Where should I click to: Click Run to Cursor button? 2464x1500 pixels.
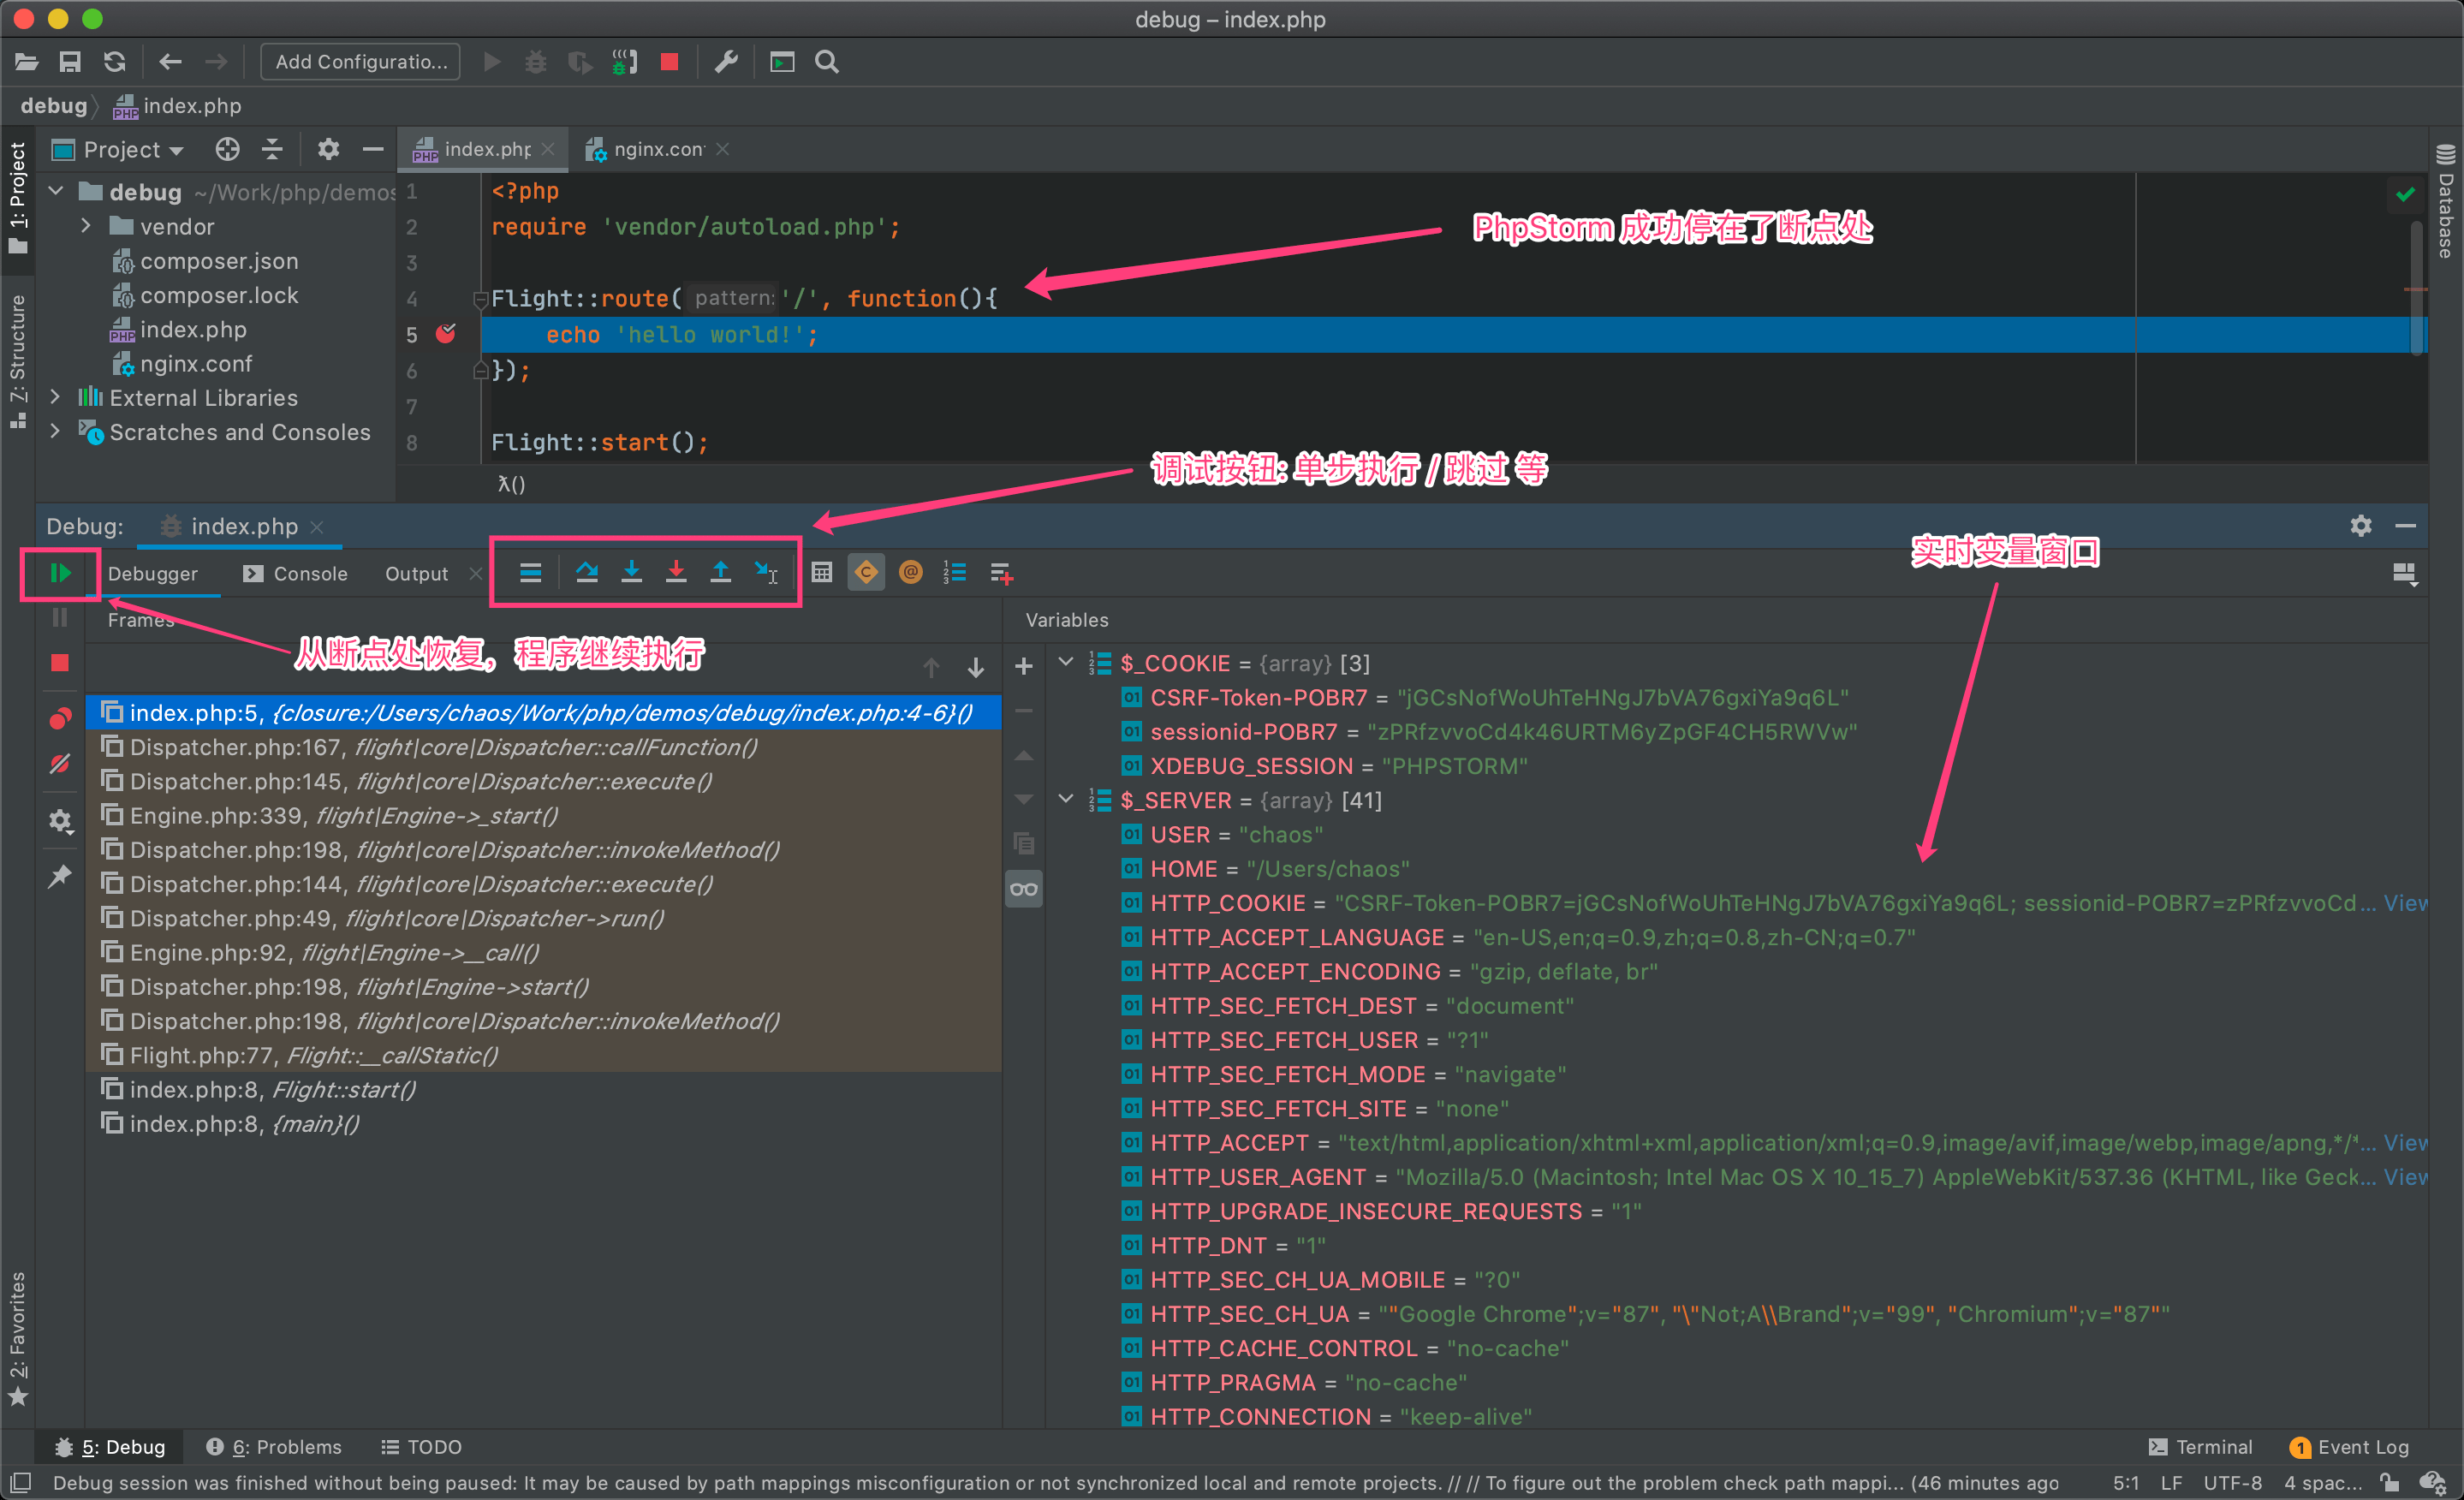[x=766, y=573]
